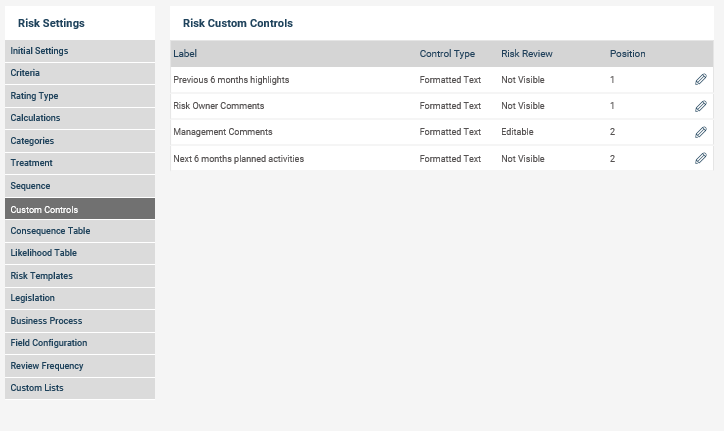Open Consequence Table page
The image size is (724, 431).
(80, 231)
